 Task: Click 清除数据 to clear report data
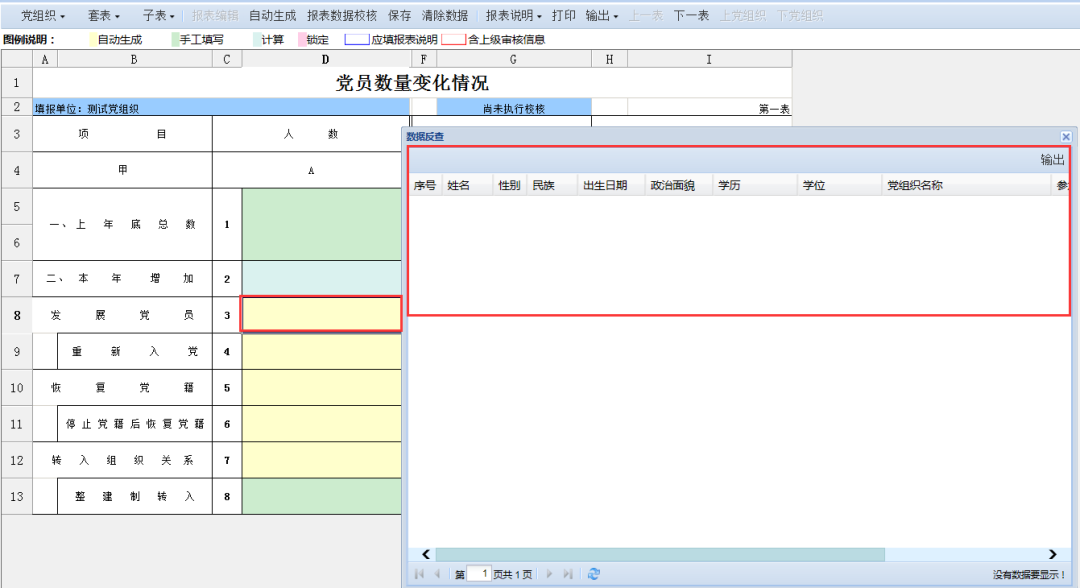pyautogui.click(x=444, y=17)
